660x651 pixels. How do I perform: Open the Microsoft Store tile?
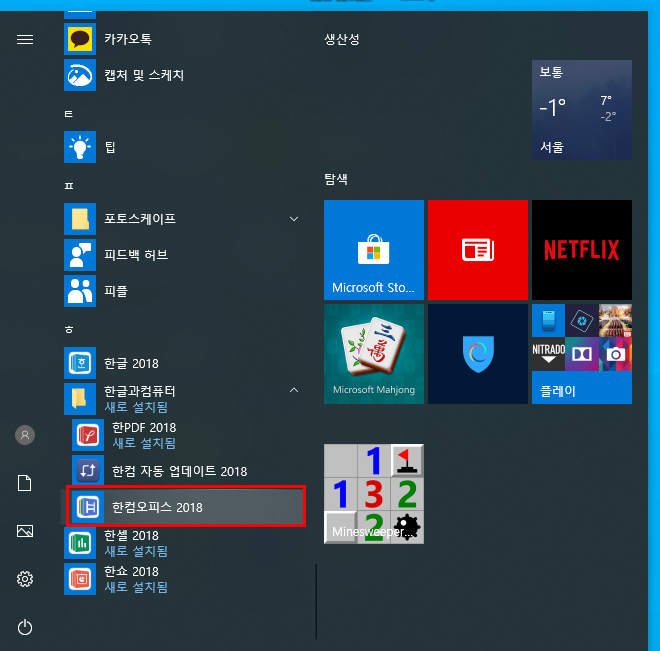[374, 250]
